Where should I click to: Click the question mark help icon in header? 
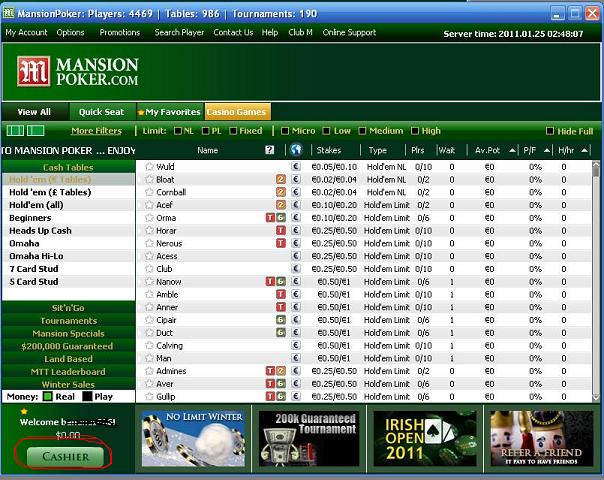coord(270,150)
